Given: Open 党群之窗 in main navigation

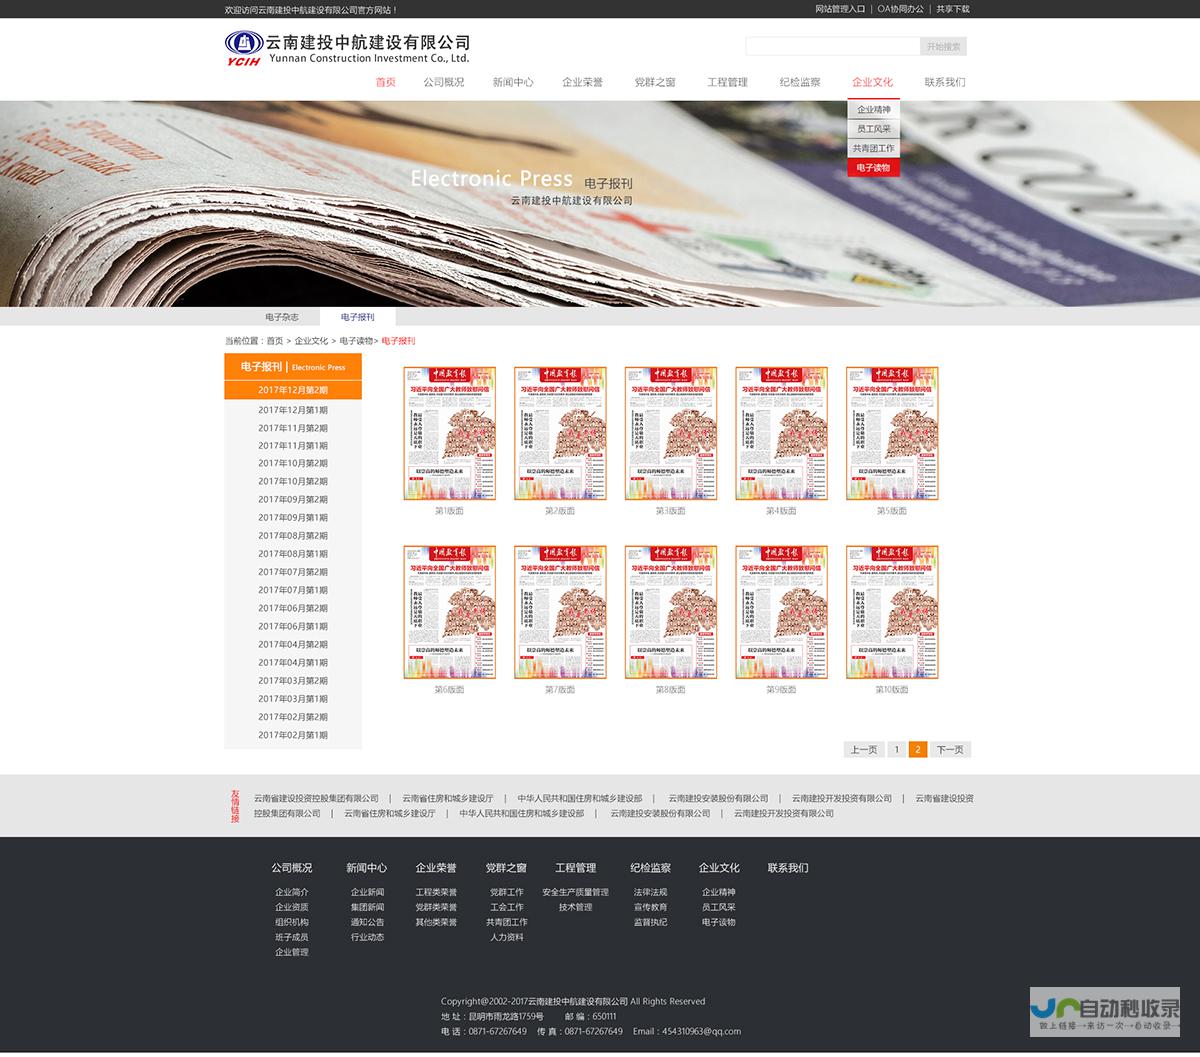Looking at the screenshot, I should pyautogui.click(x=655, y=82).
